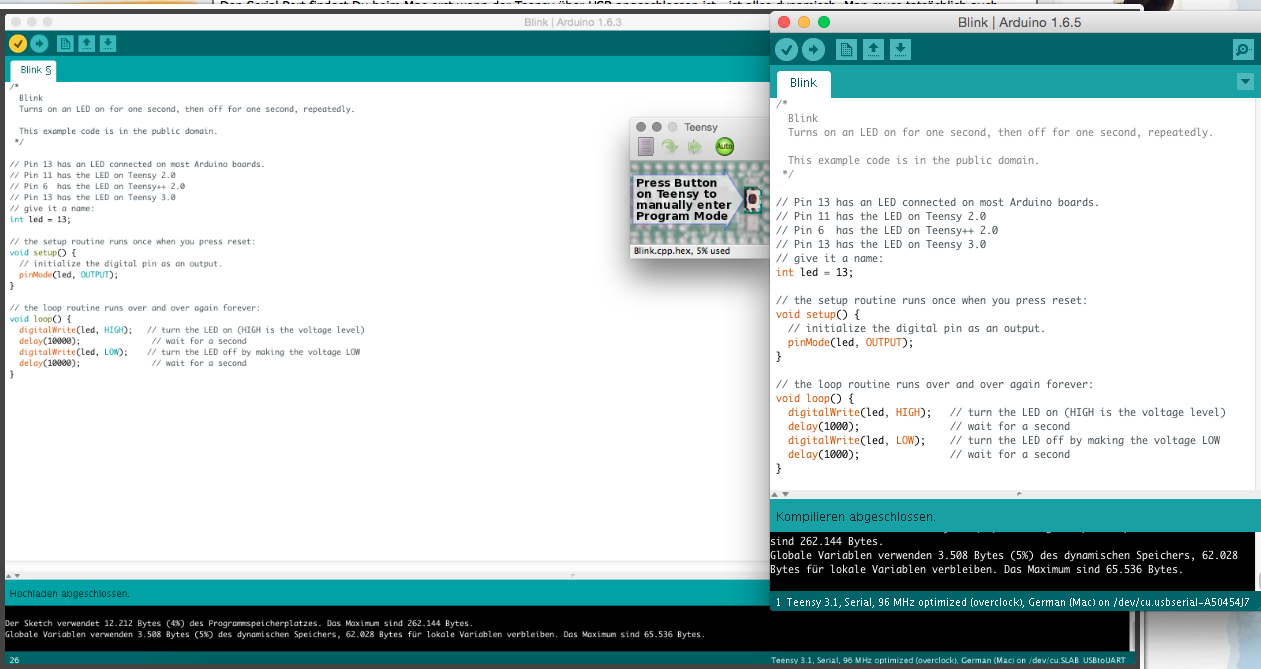Click Arduino 1.6.5 window title bar
The width and height of the screenshot is (1261, 669).
1014,22
